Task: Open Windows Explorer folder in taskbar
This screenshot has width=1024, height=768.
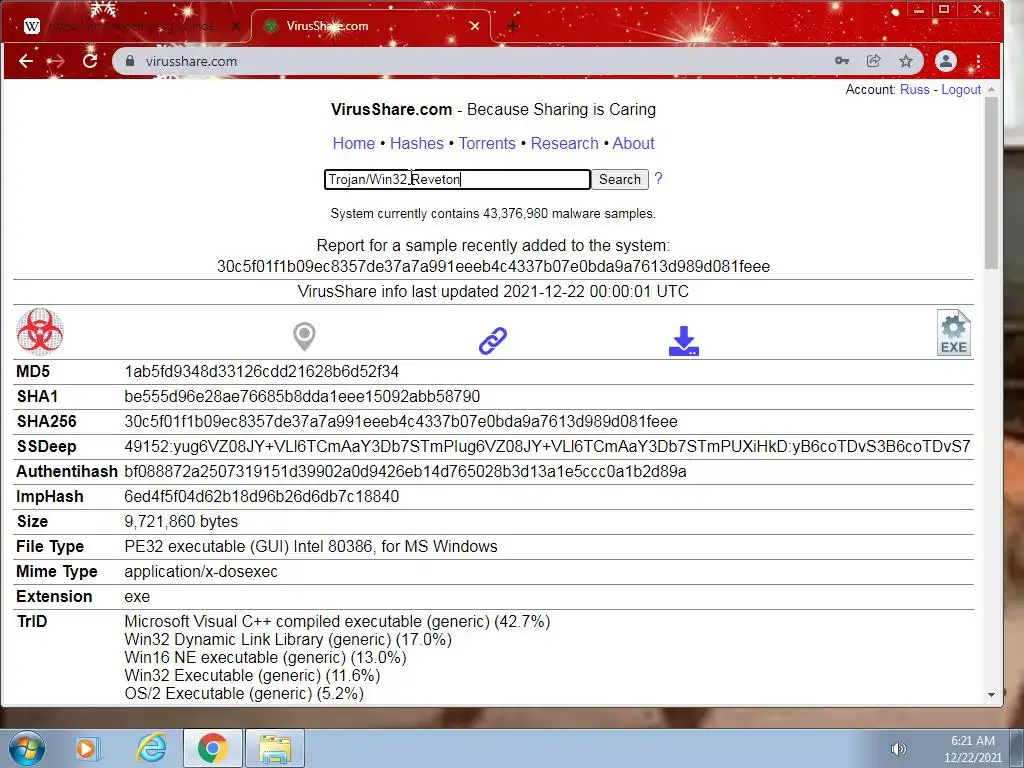Action: [275, 748]
